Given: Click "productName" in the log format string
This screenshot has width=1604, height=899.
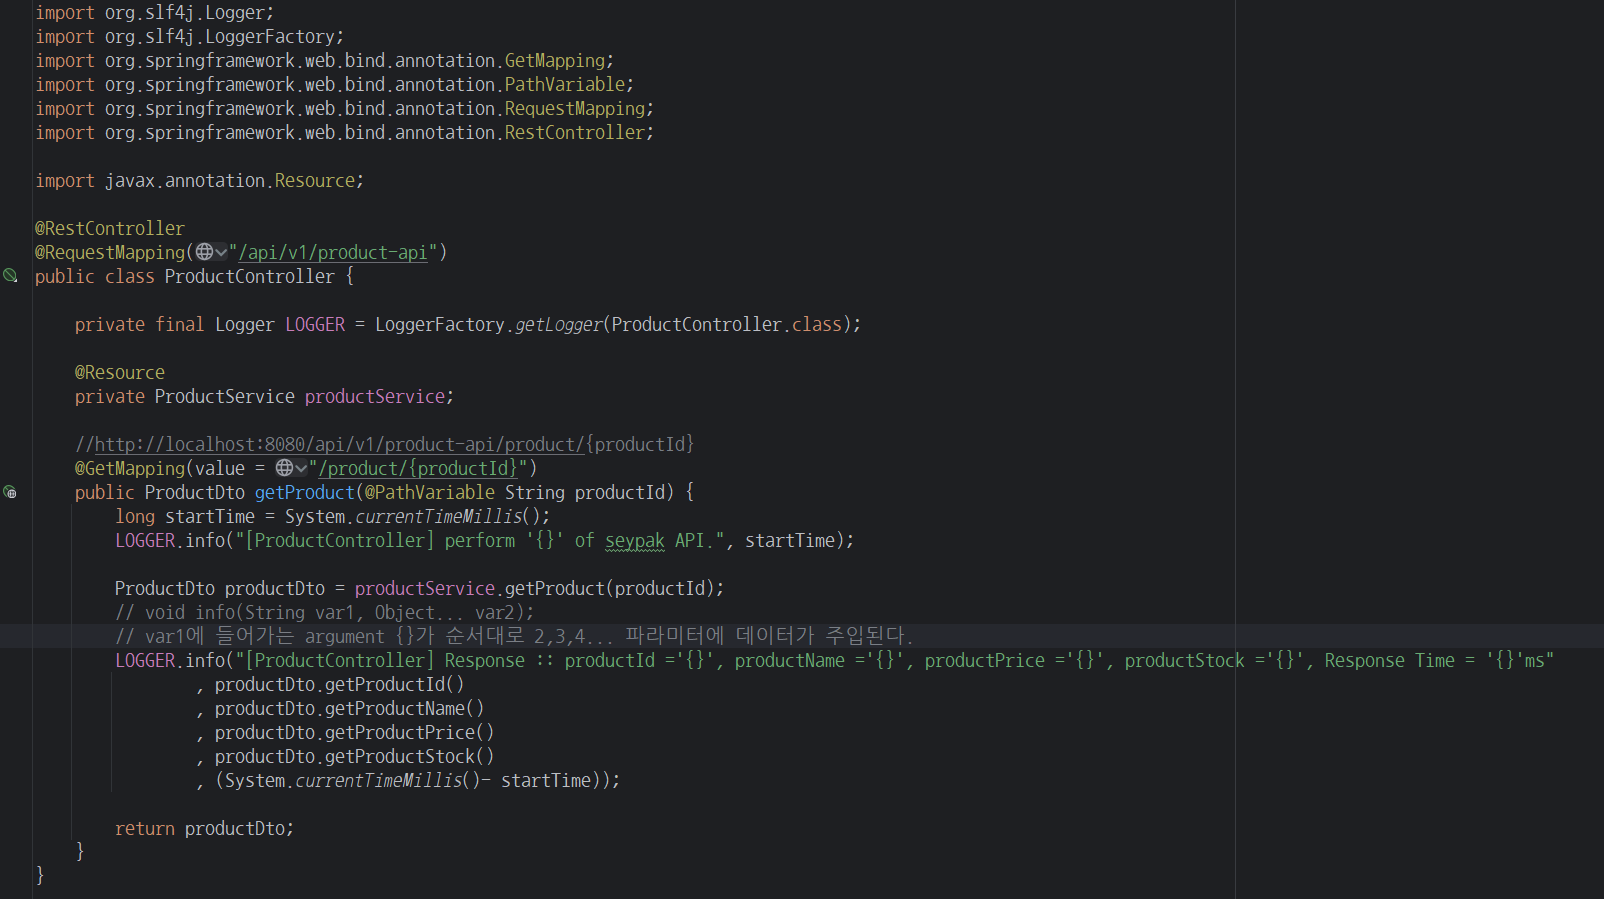Looking at the screenshot, I should (x=790, y=661).
